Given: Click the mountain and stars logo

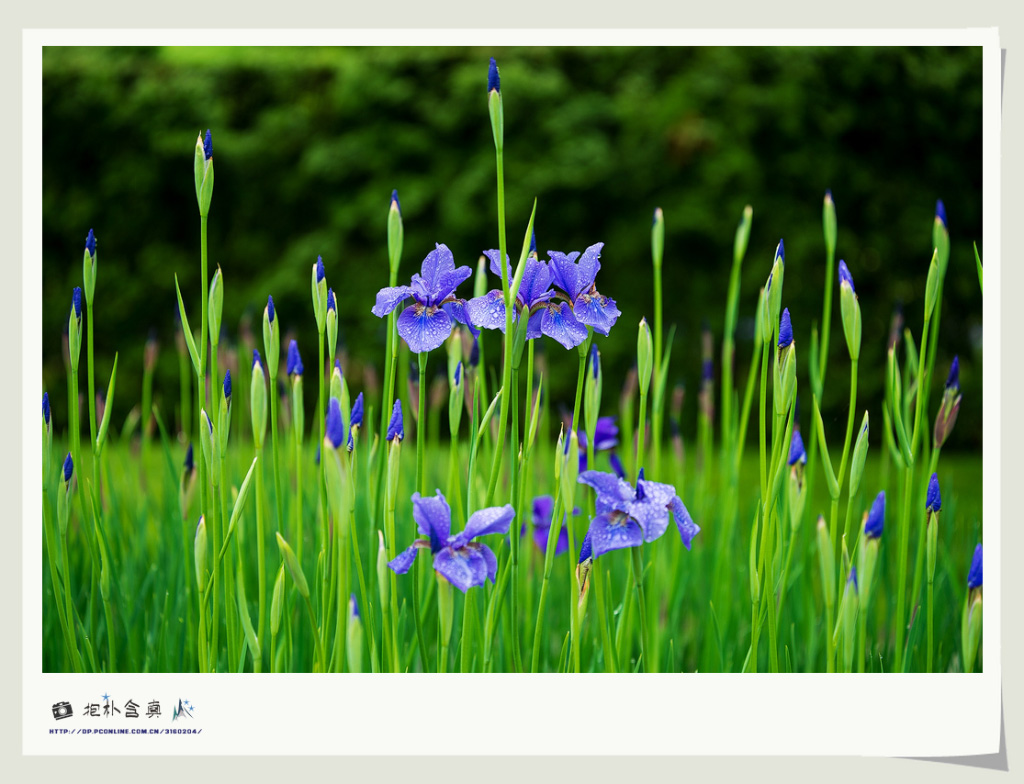Looking at the screenshot, I should point(182,710).
